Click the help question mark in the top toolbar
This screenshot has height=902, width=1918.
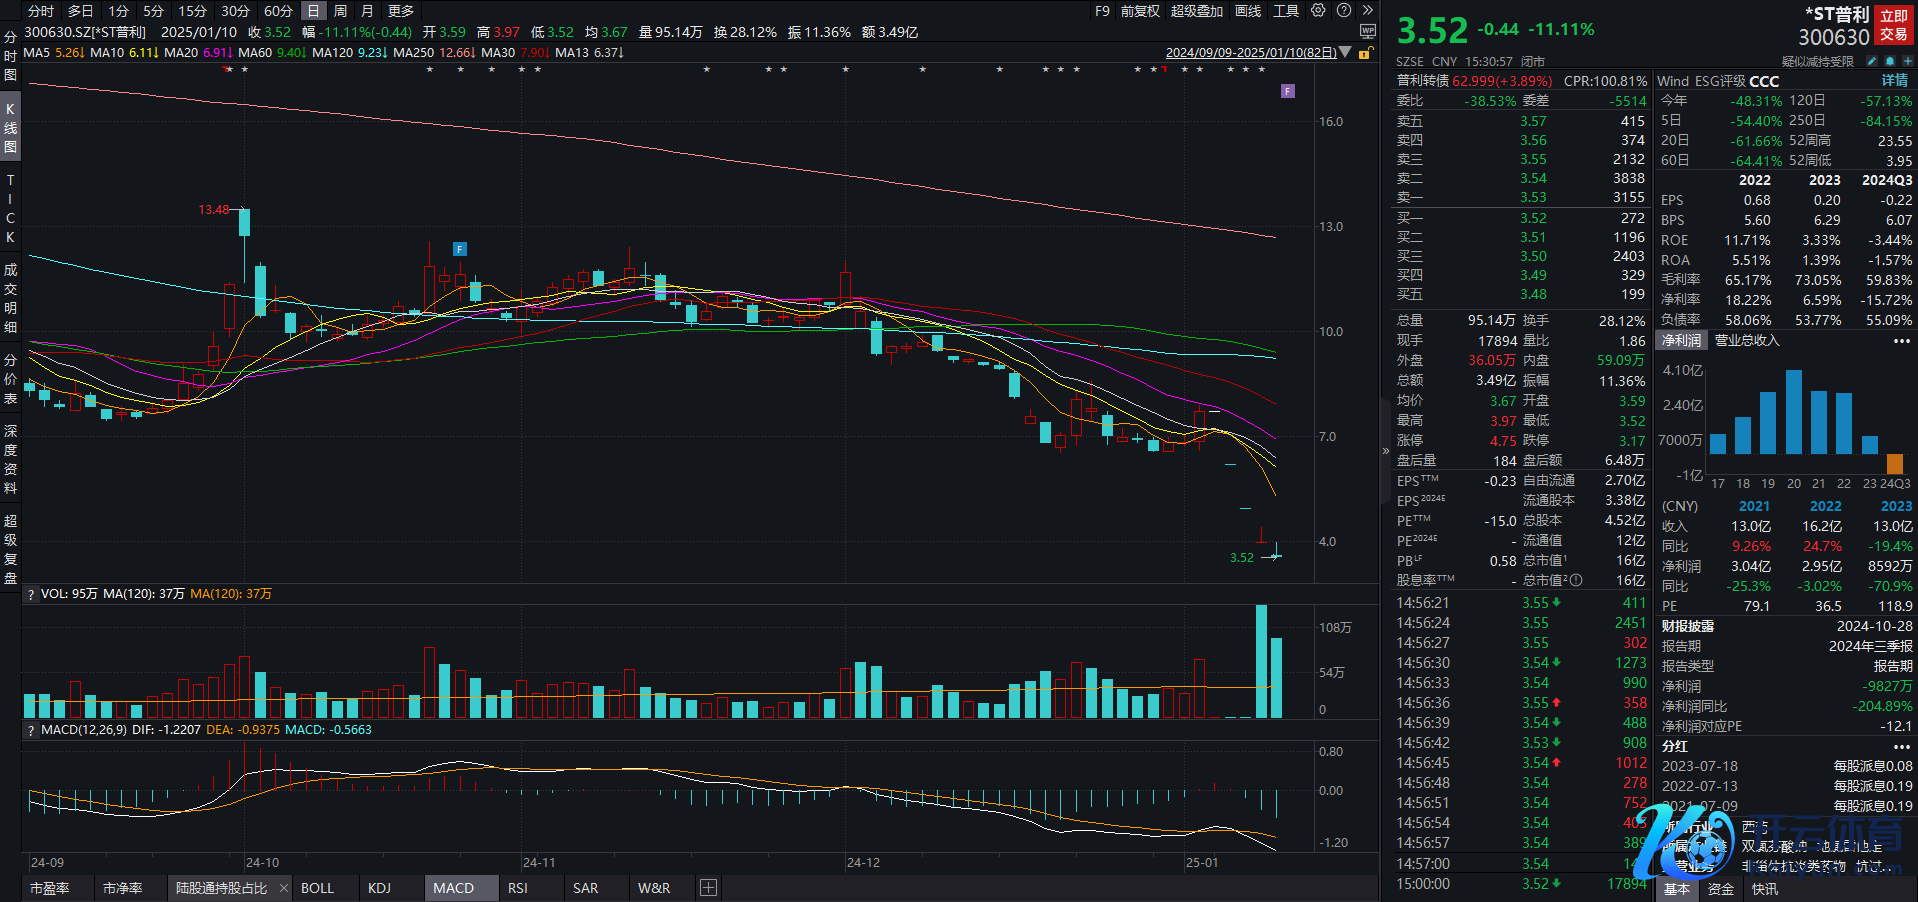click(1344, 11)
